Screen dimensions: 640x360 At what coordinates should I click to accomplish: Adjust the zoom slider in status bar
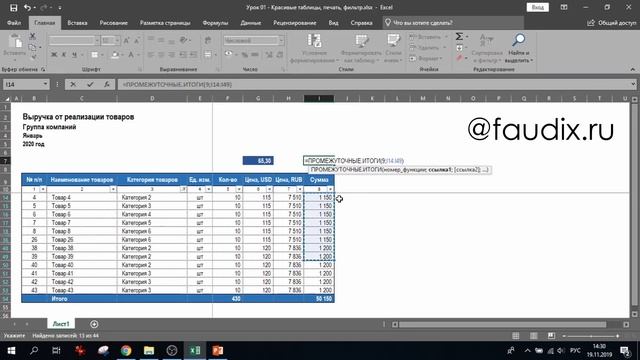pyautogui.click(x=591, y=336)
